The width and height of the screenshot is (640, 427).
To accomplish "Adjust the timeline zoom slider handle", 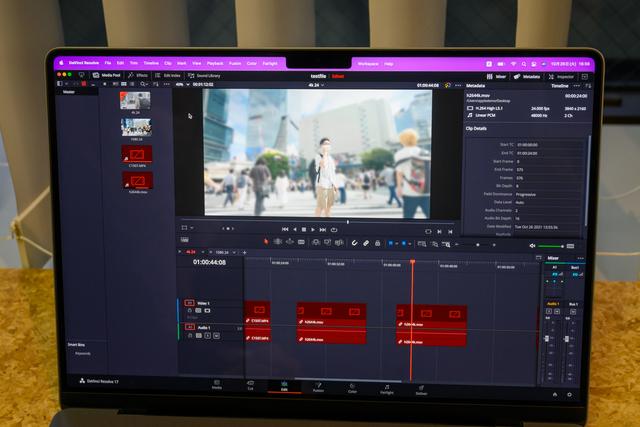I will coord(478,245).
